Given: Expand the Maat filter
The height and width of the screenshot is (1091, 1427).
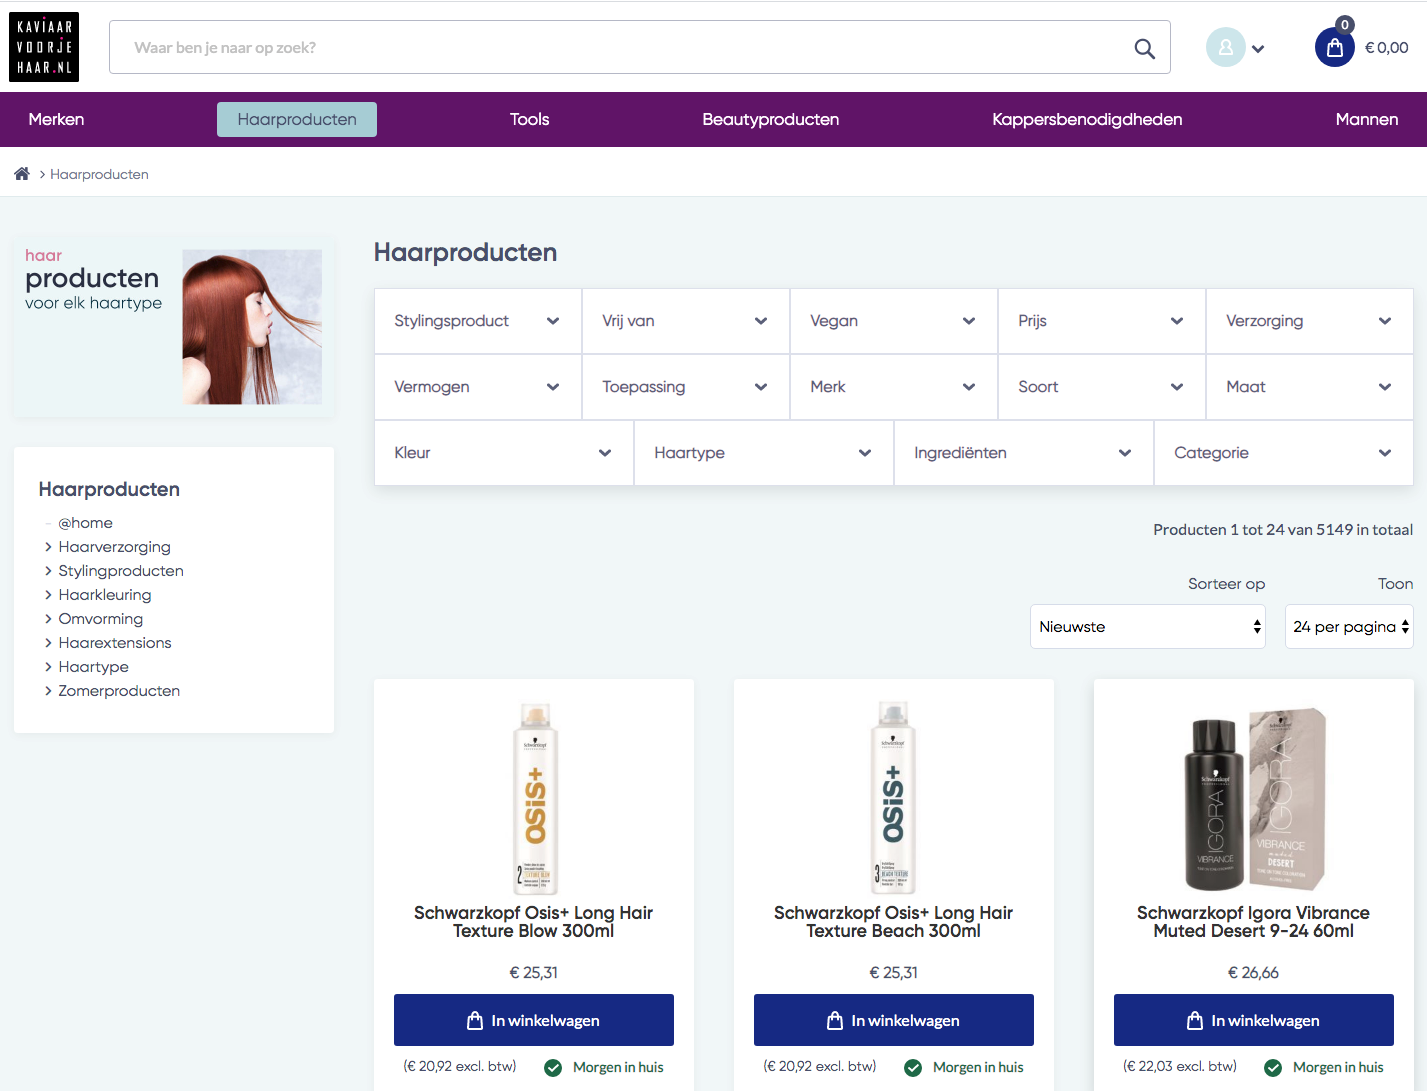Looking at the screenshot, I should [x=1310, y=387].
